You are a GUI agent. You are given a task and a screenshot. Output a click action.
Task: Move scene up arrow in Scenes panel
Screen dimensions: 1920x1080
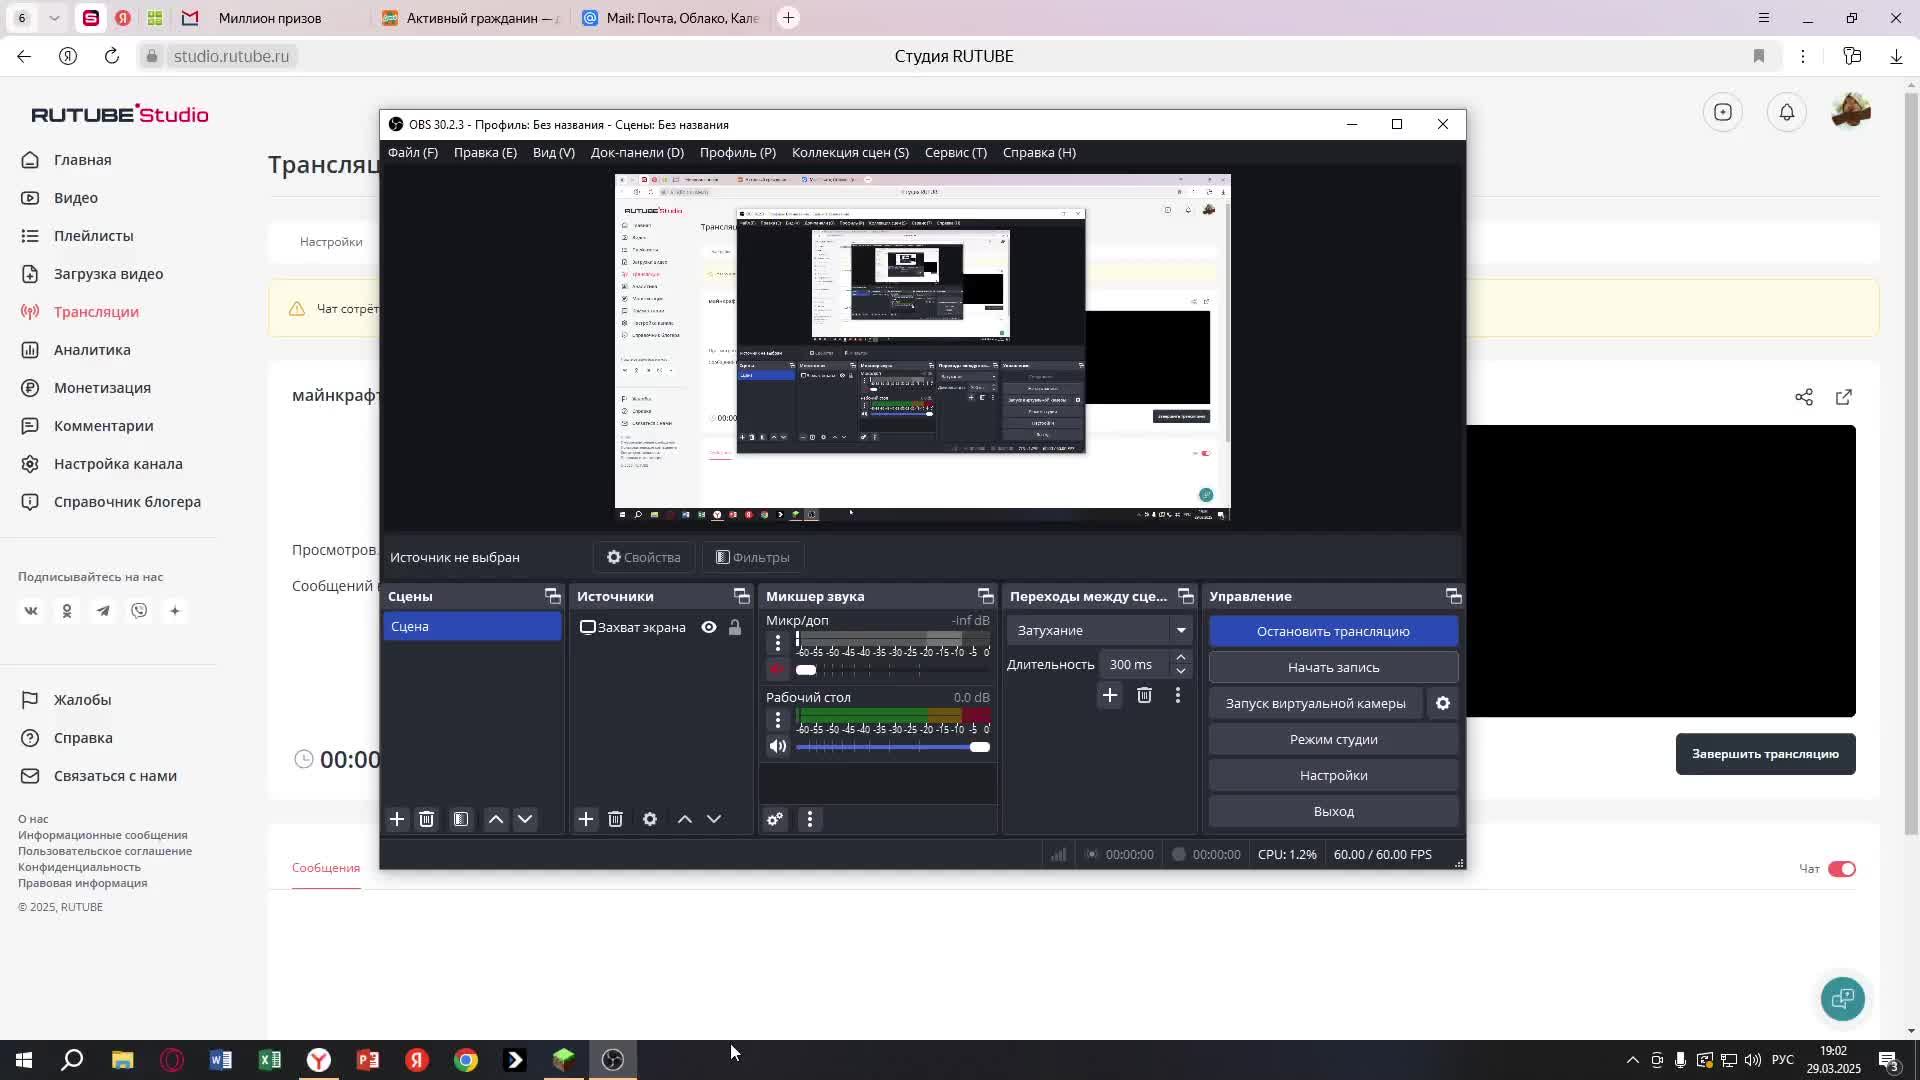click(496, 820)
